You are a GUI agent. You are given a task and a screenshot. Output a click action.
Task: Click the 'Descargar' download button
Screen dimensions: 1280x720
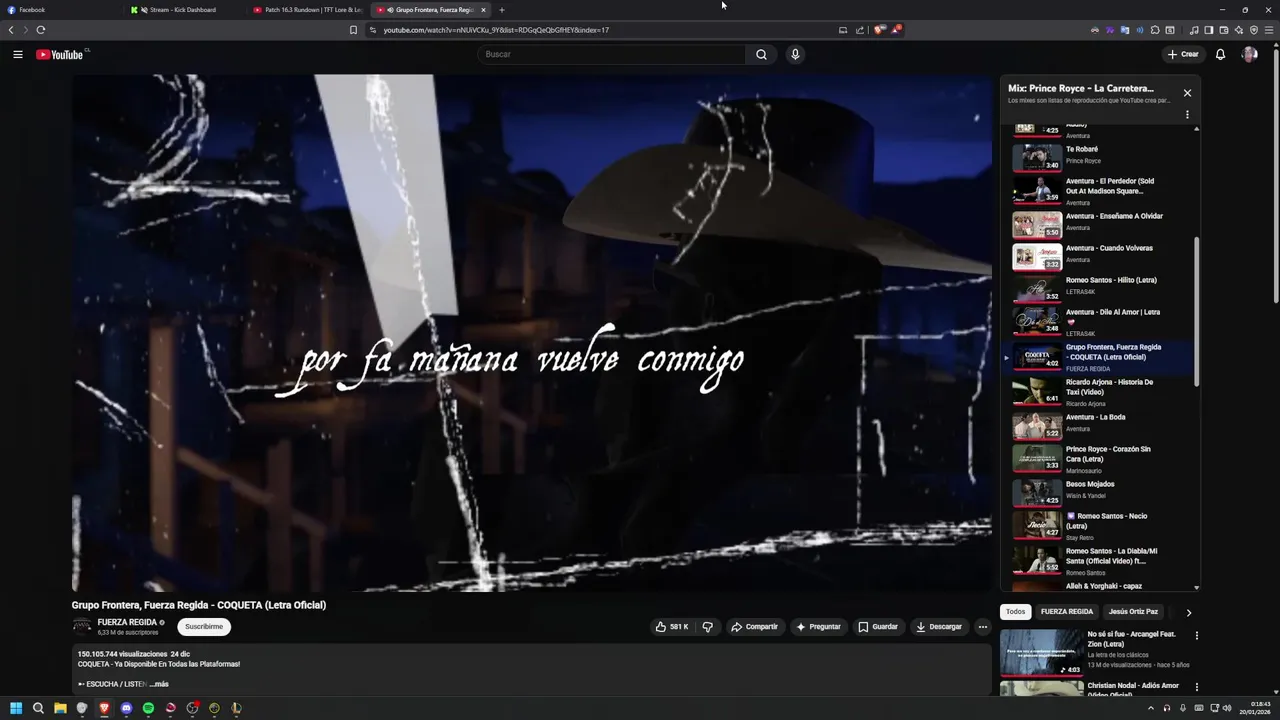(x=939, y=627)
